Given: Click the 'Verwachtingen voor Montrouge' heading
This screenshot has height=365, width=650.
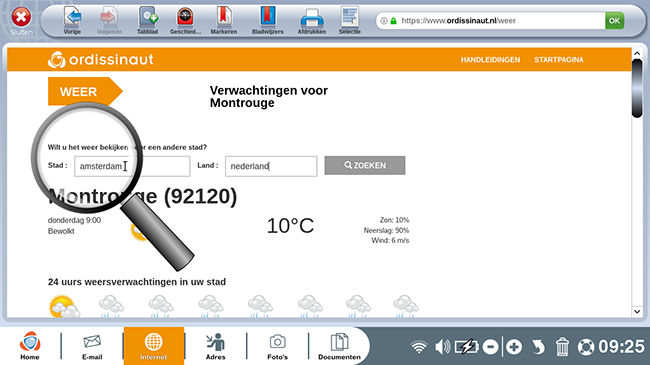Looking at the screenshot, I should pos(269,97).
